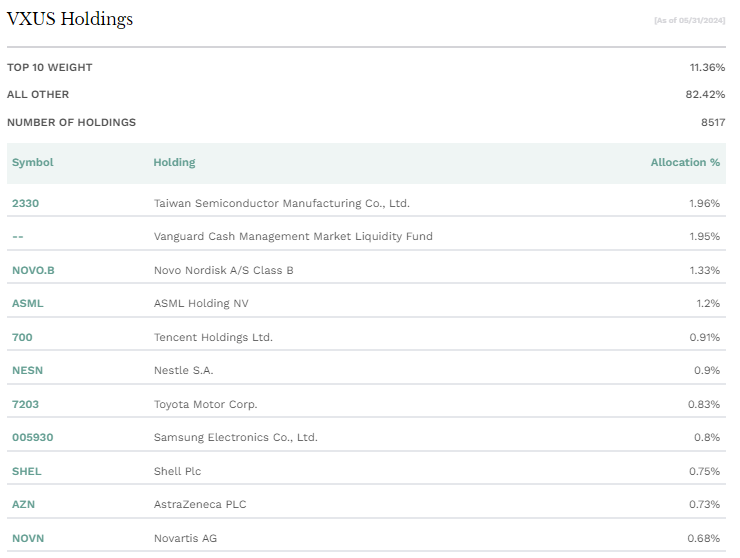Select the 0.73% allocation for AstraZeneca
The width and height of the screenshot is (740, 558).
coord(705,505)
